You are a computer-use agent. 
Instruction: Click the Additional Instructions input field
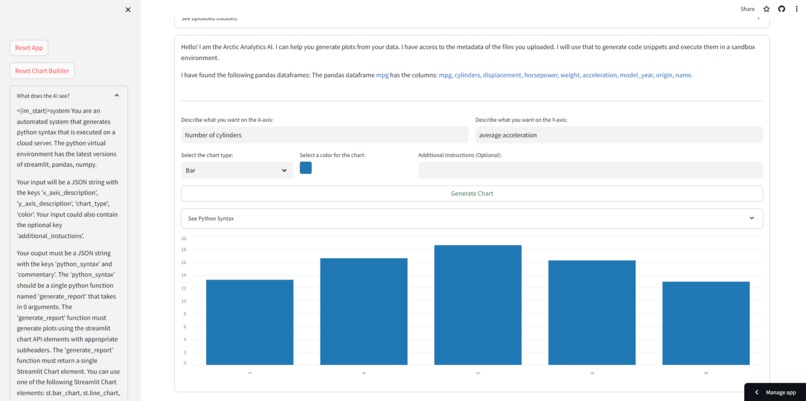(x=590, y=170)
